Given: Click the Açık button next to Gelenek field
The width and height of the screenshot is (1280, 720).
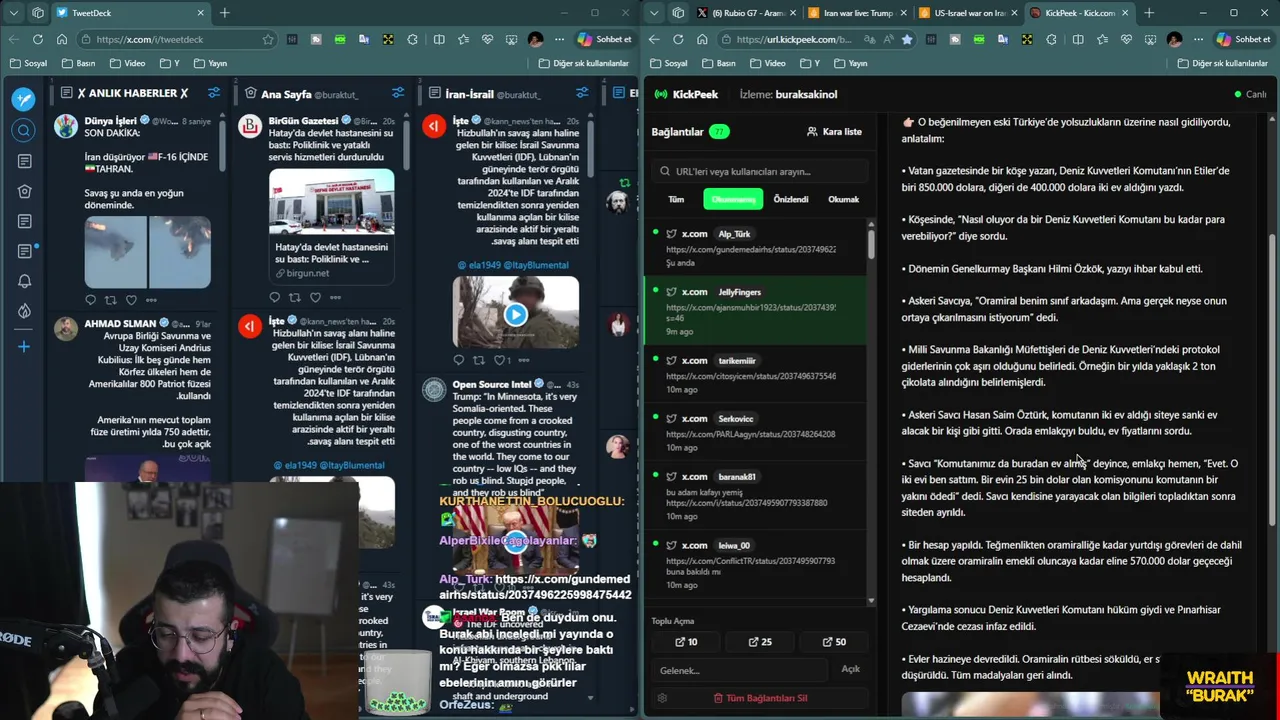Looking at the screenshot, I should (850, 669).
